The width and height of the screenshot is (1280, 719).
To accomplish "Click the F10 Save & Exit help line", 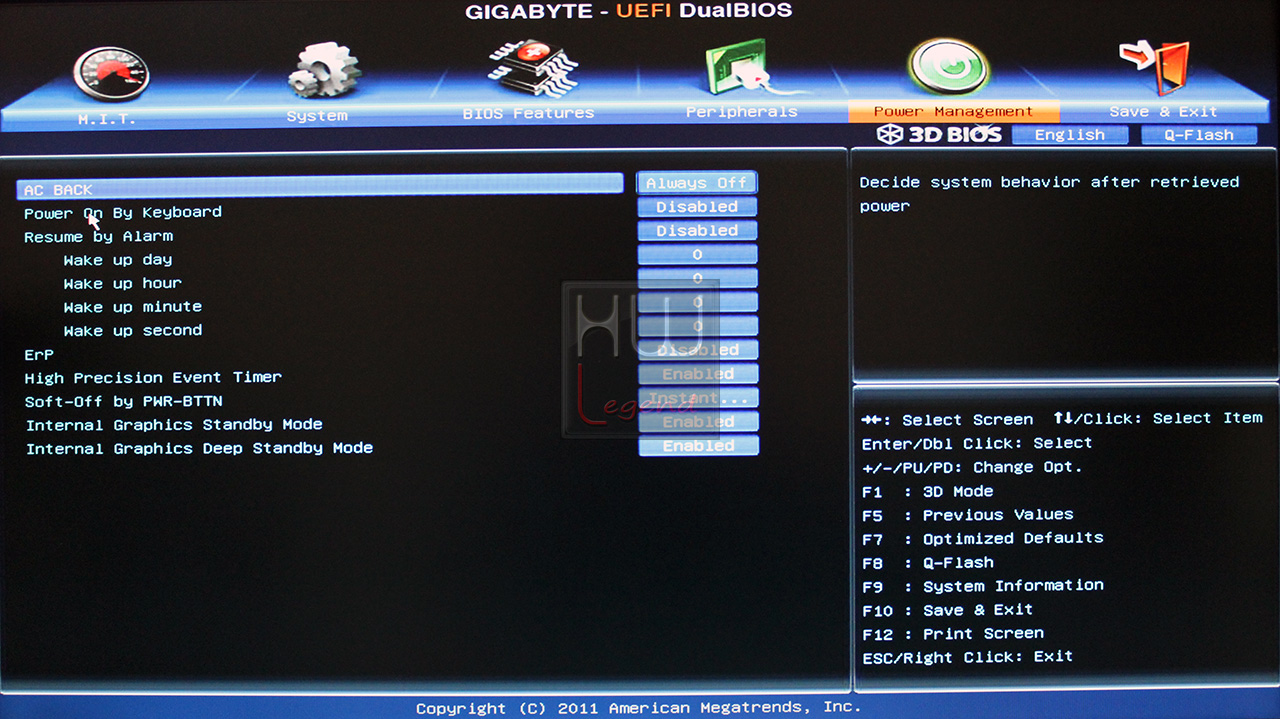I will tap(947, 610).
